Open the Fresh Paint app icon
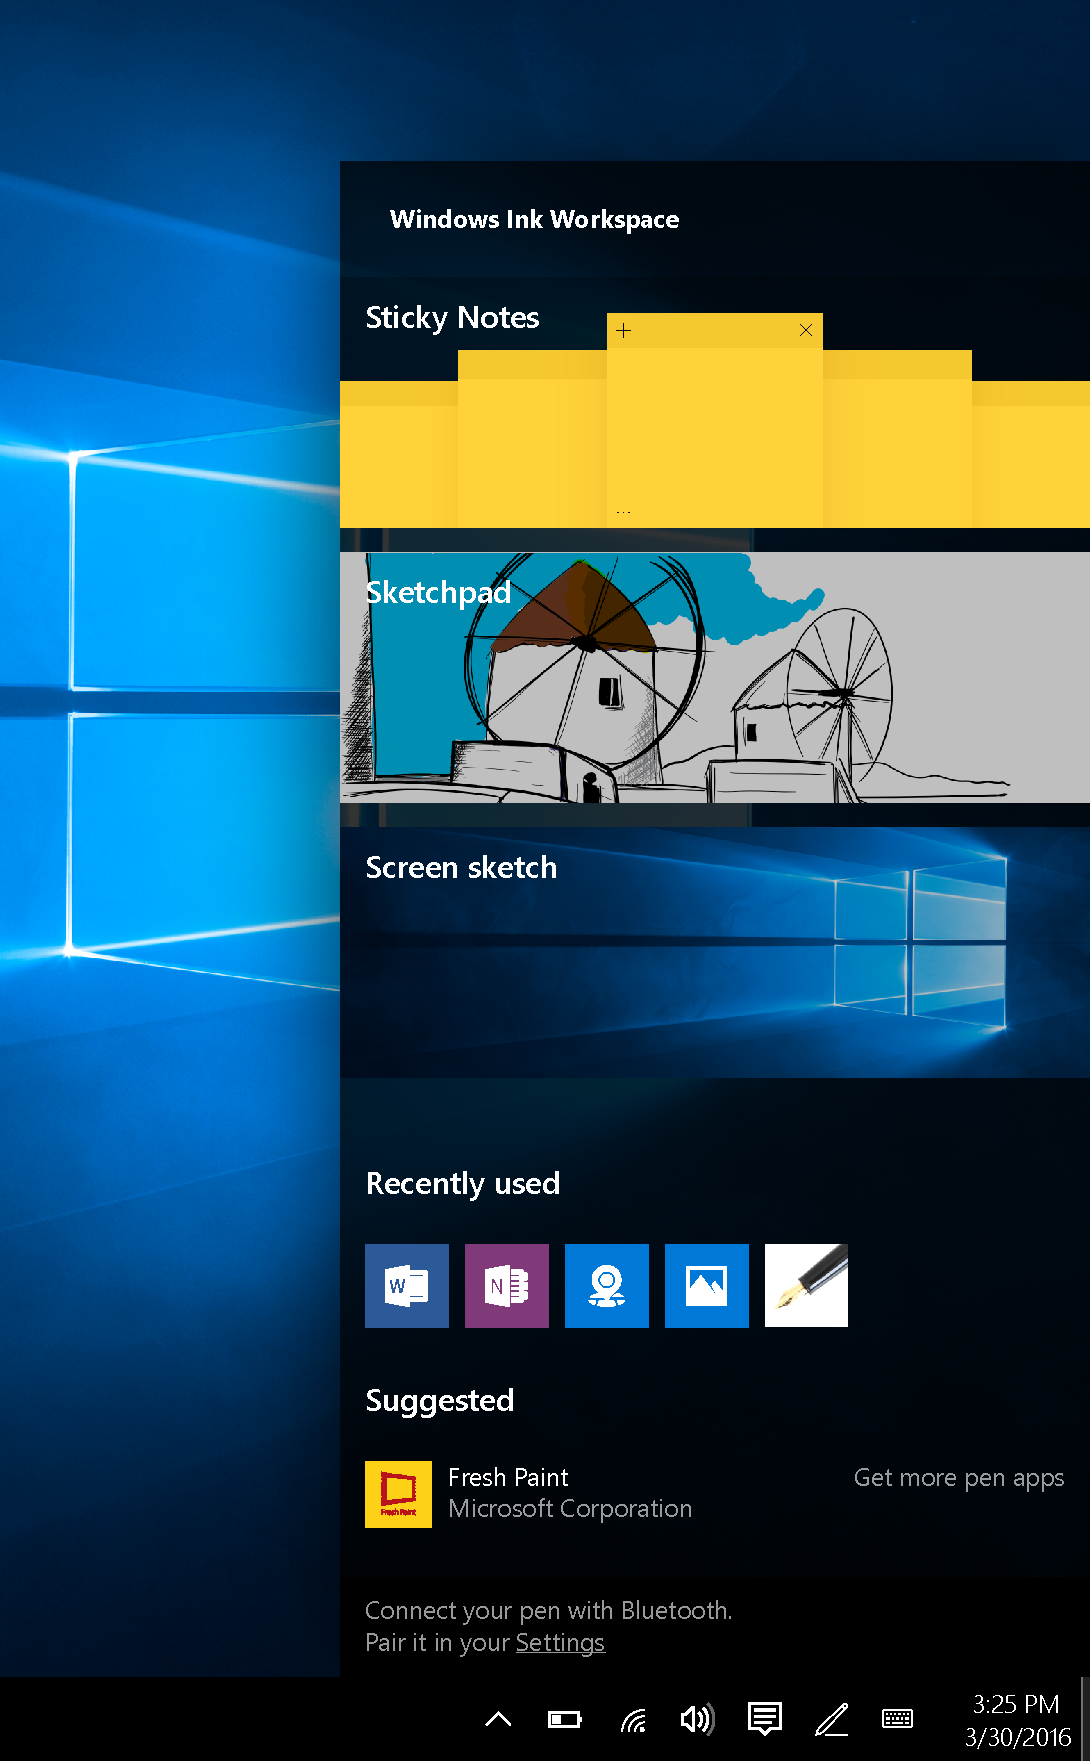Image resolution: width=1090 pixels, height=1761 pixels. (x=398, y=1494)
